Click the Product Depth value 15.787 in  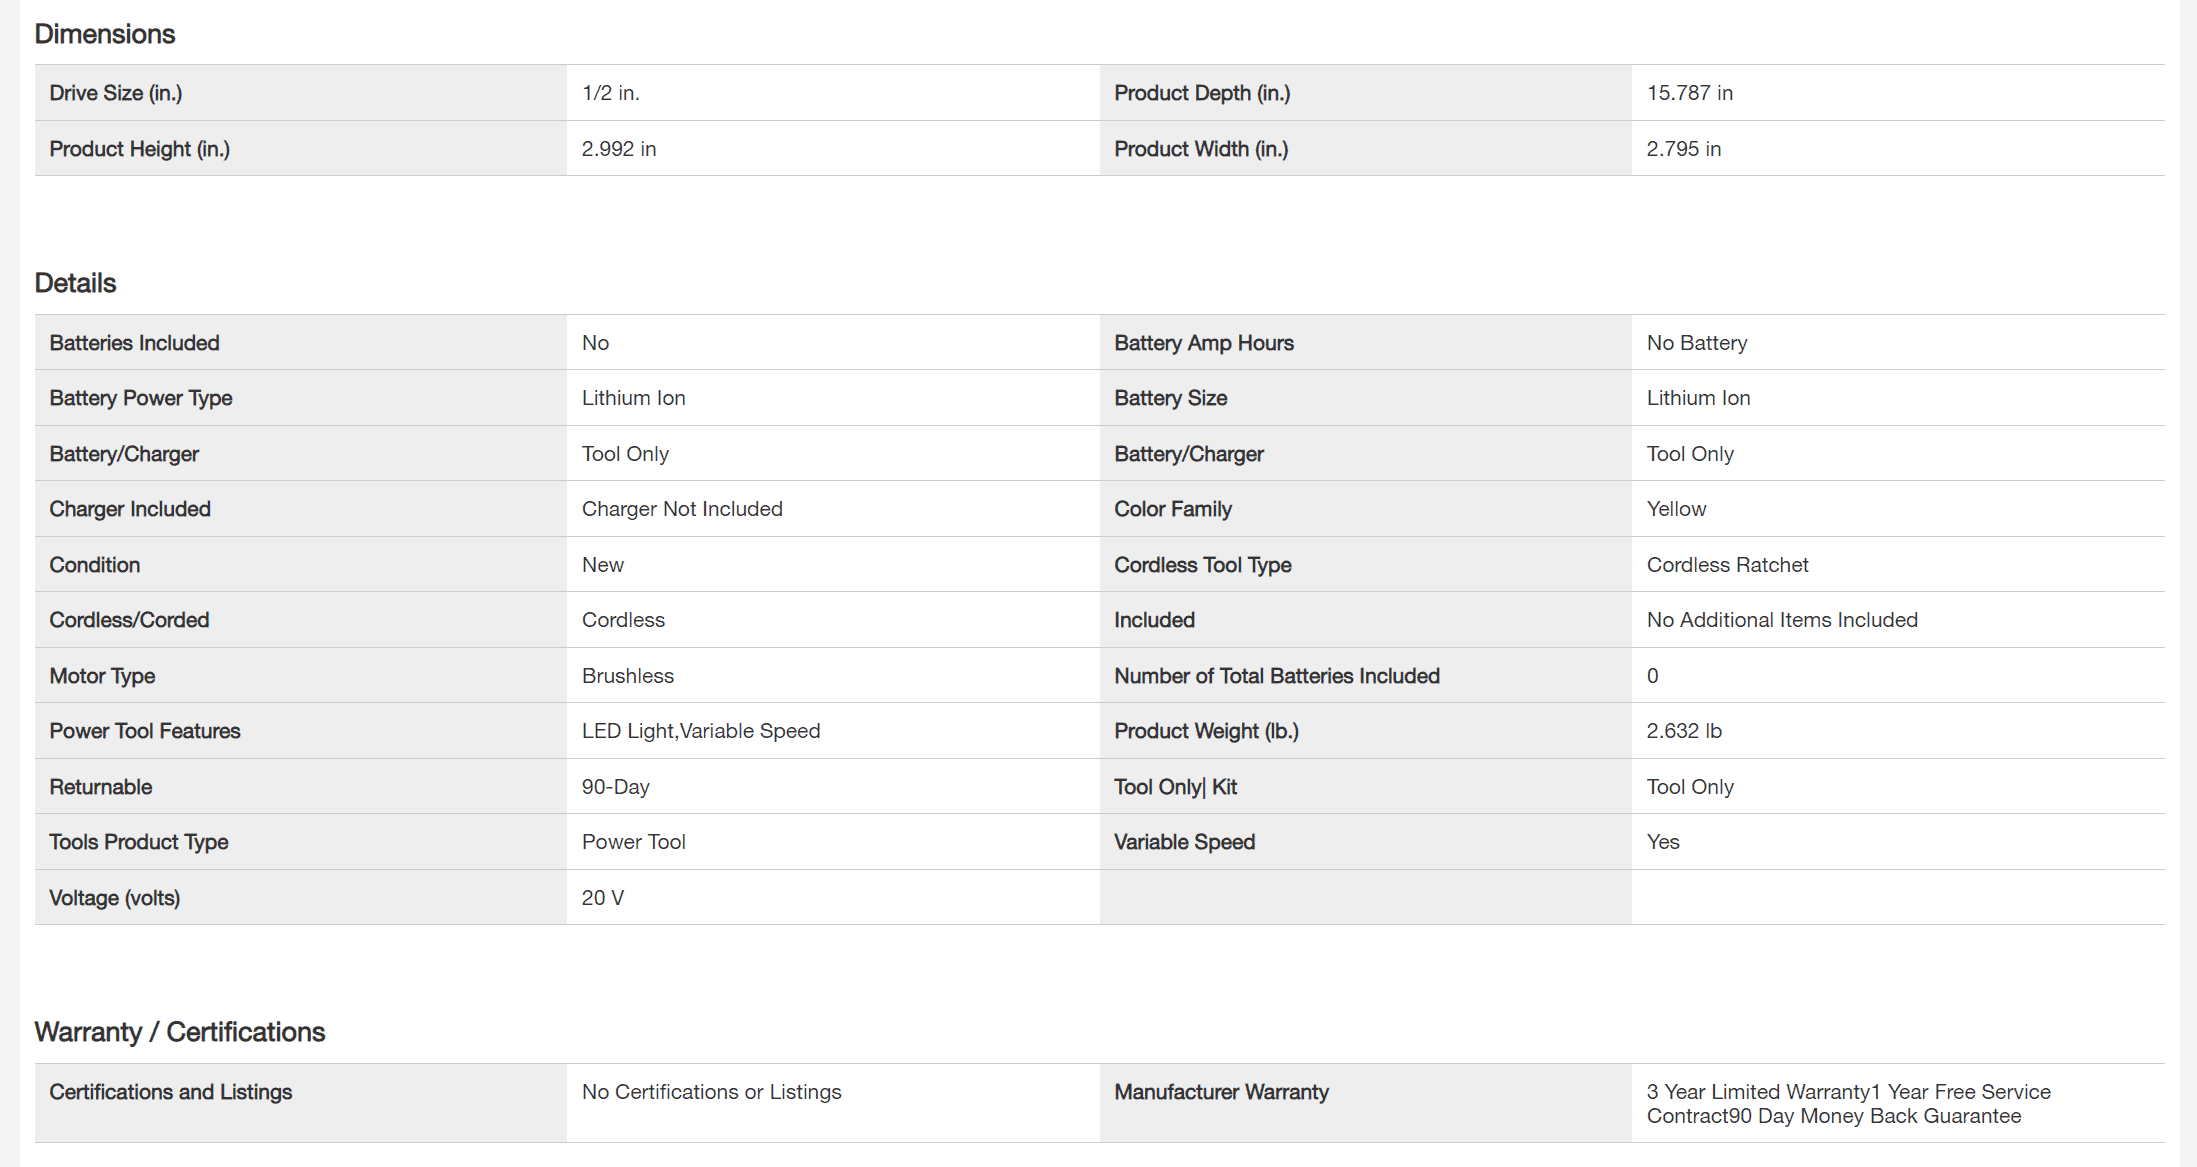1690,93
